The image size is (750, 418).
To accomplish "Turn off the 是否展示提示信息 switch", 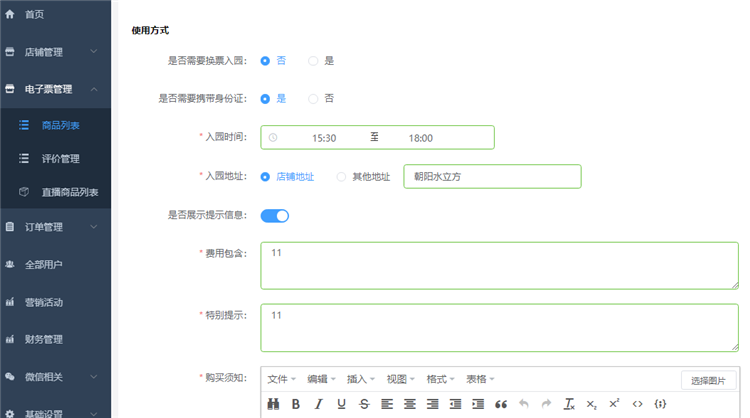I will (275, 215).
